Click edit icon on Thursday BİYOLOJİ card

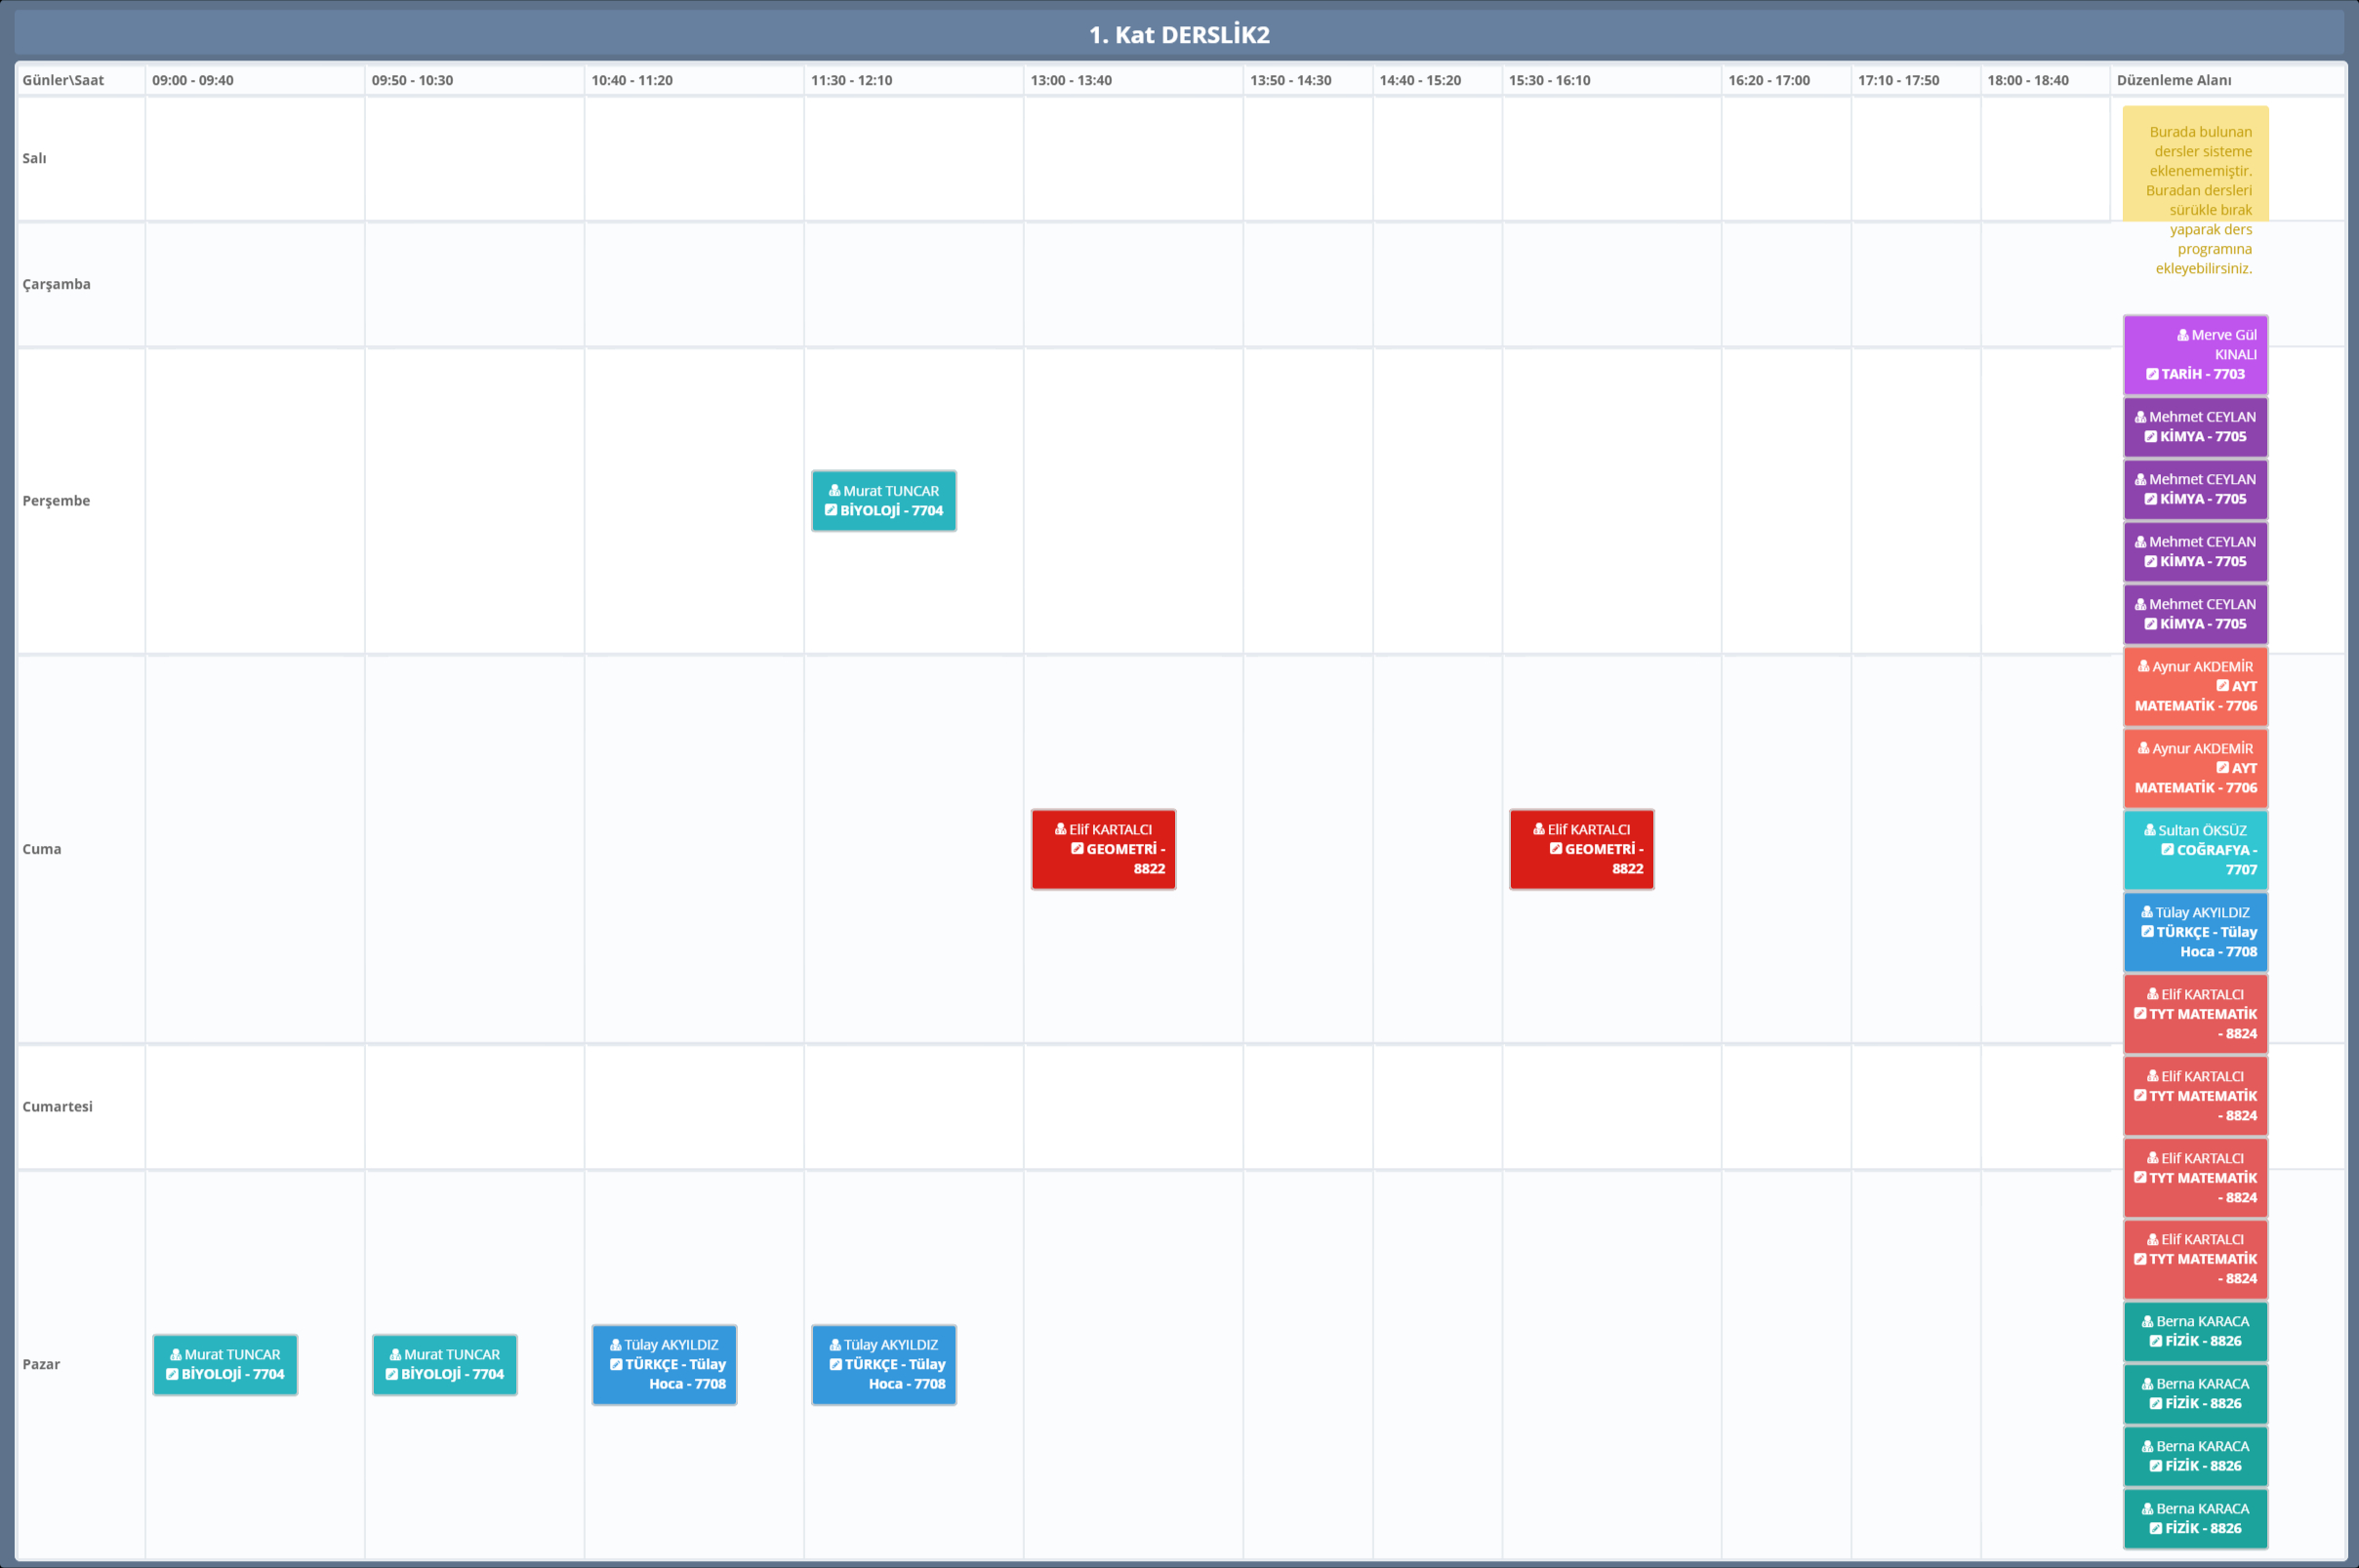tap(830, 510)
